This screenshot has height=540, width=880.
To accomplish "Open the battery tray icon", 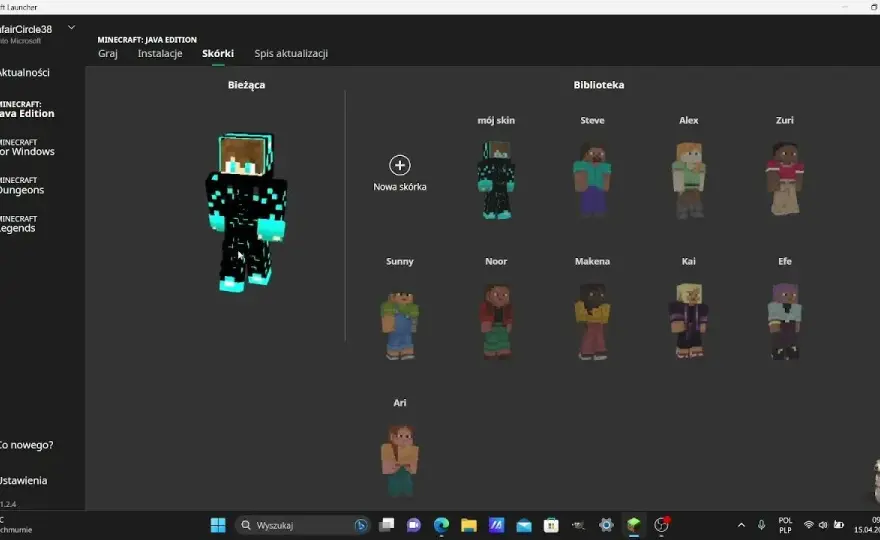I will (x=839, y=525).
